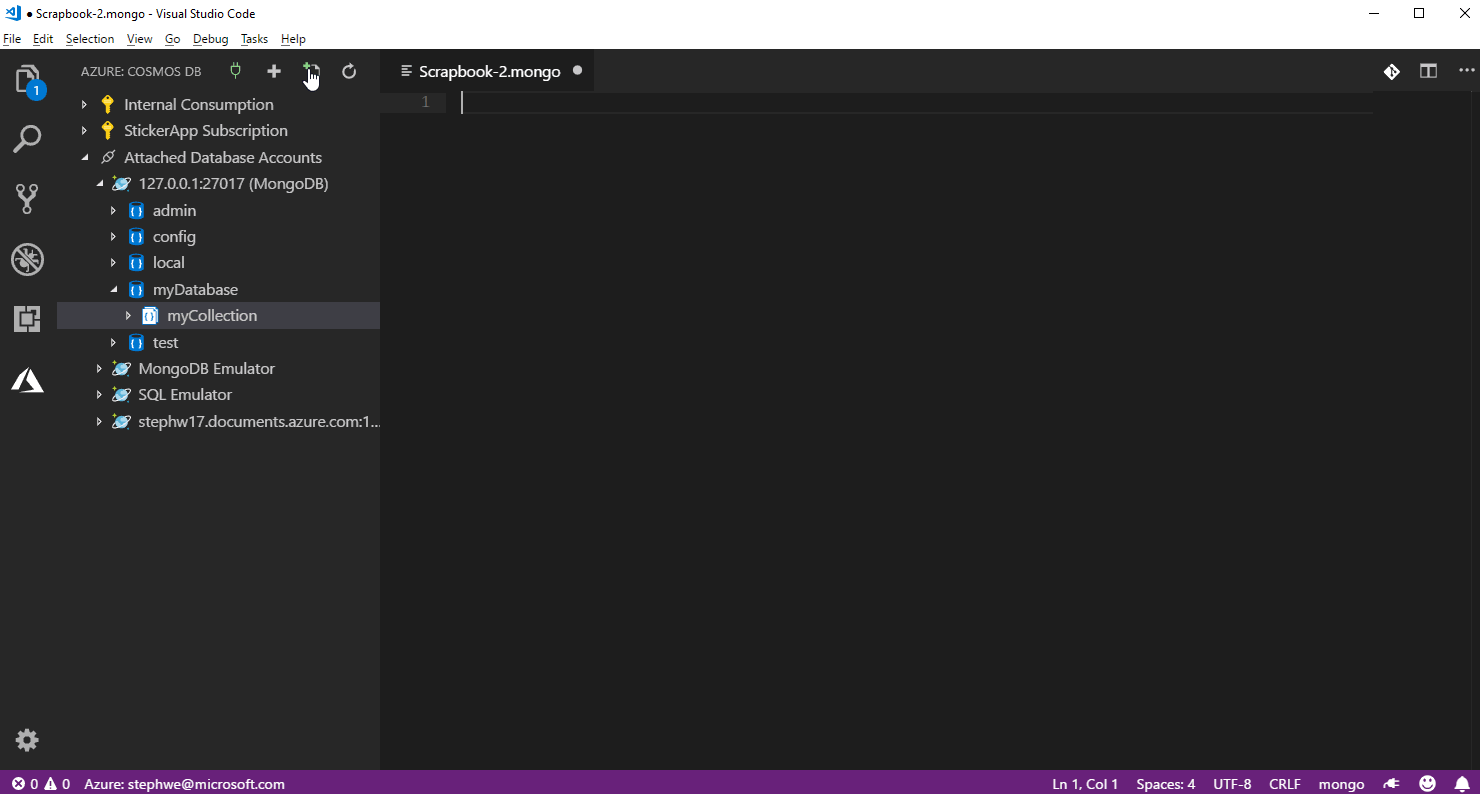Open Source Control in the activity bar
Screen dimensions: 1480x794
tap(27, 198)
